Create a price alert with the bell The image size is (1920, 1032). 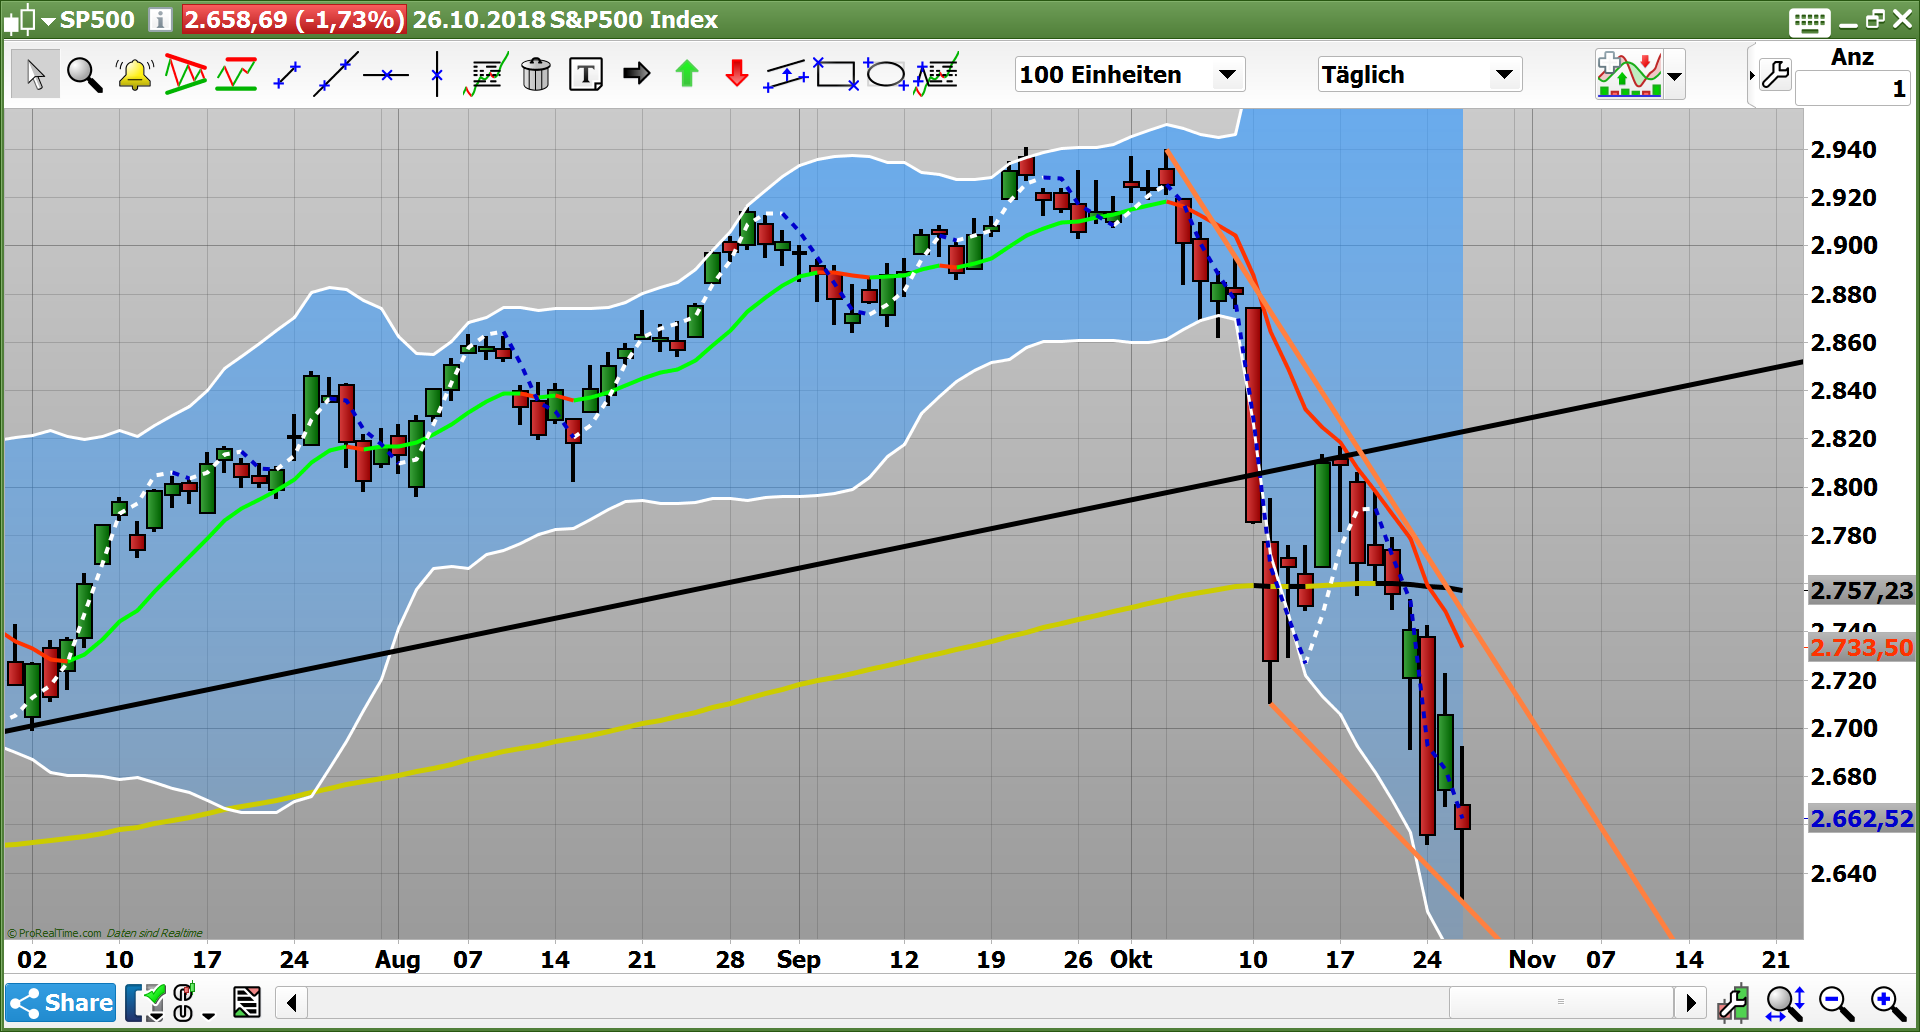pyautogui.click(x=134, y=74)
